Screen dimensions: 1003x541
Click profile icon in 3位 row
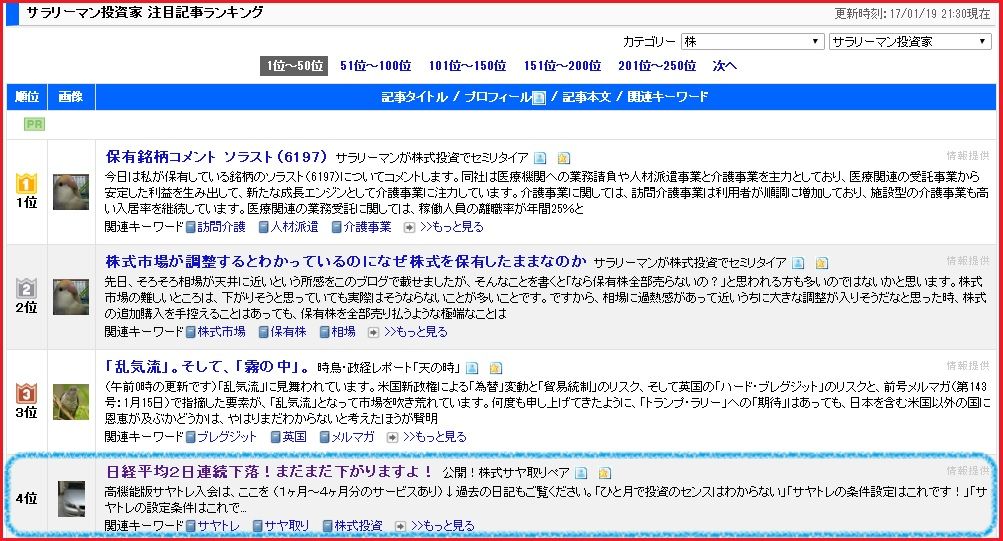(471, 368)
